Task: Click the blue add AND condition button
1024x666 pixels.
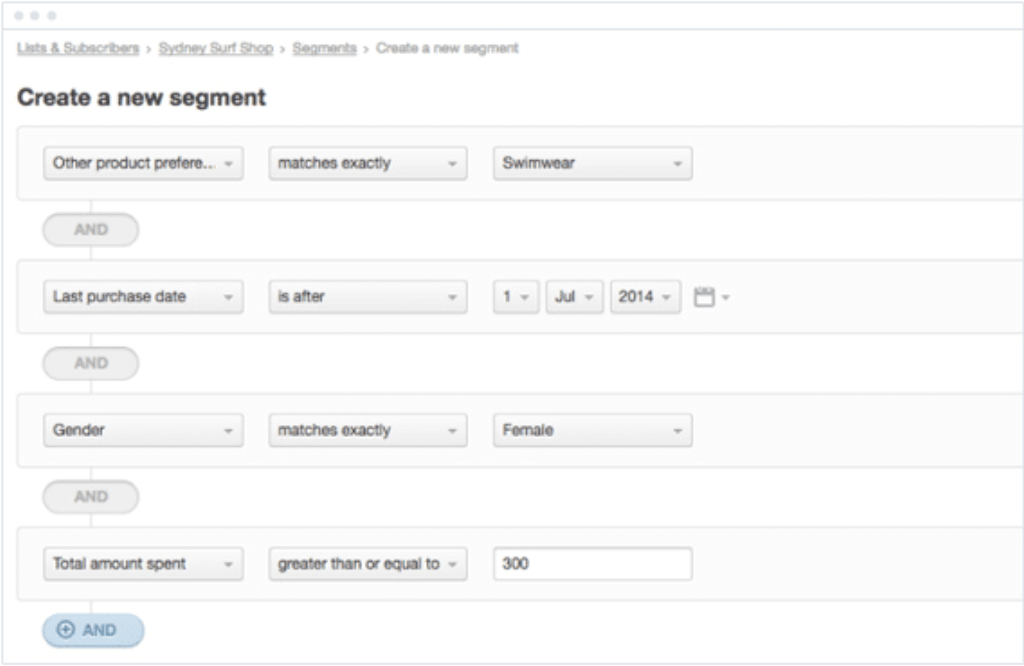Action: pos(93,630)
